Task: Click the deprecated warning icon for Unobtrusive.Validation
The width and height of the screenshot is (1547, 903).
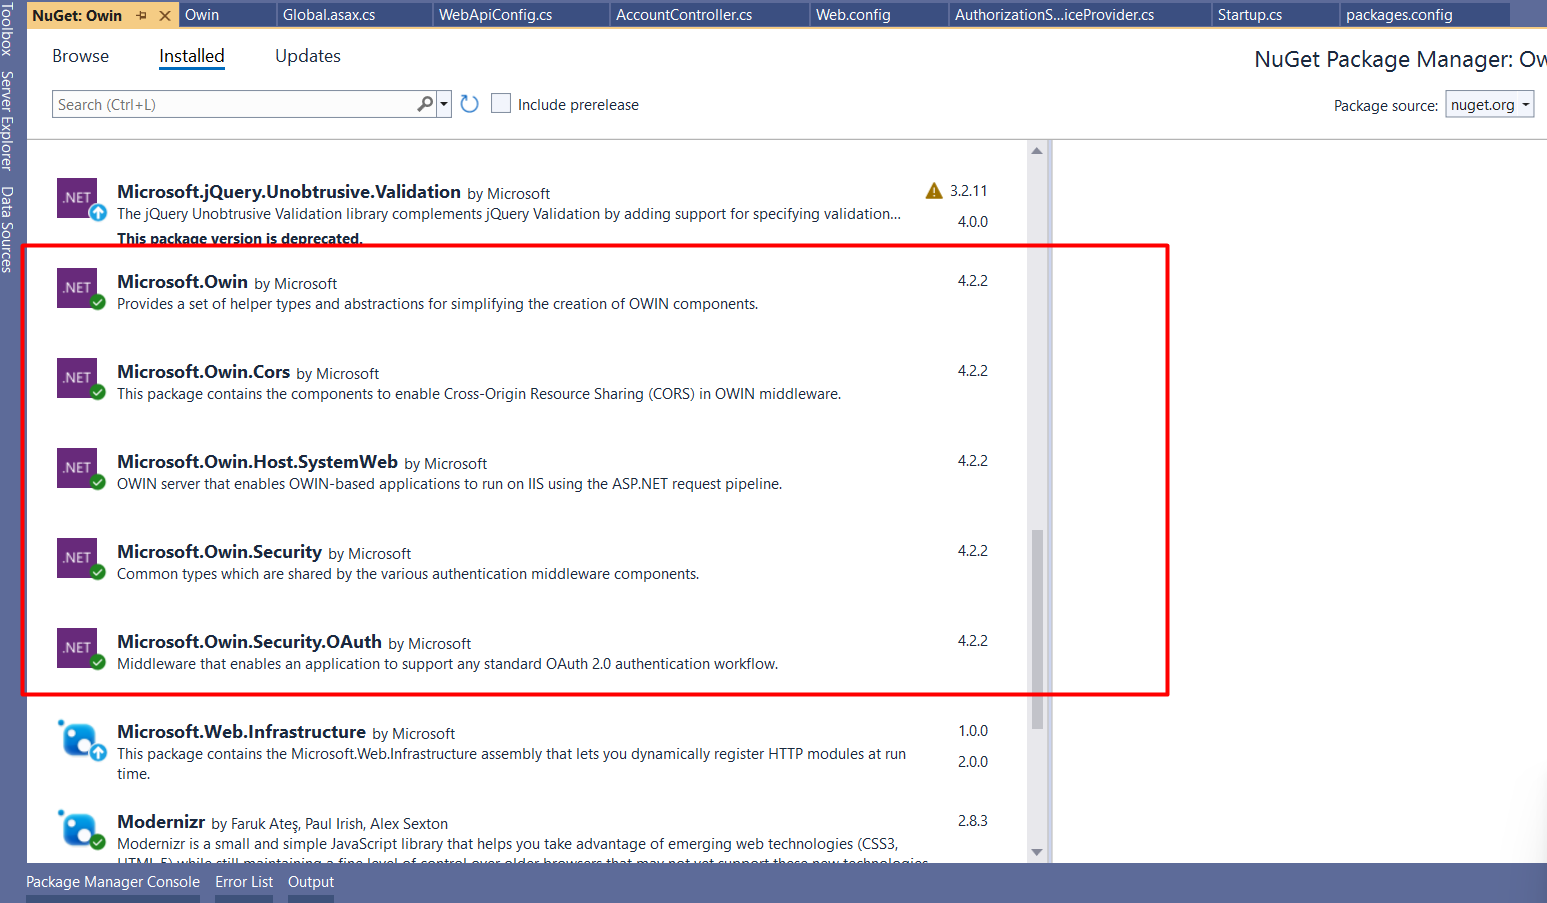Action: pos(934,190)
